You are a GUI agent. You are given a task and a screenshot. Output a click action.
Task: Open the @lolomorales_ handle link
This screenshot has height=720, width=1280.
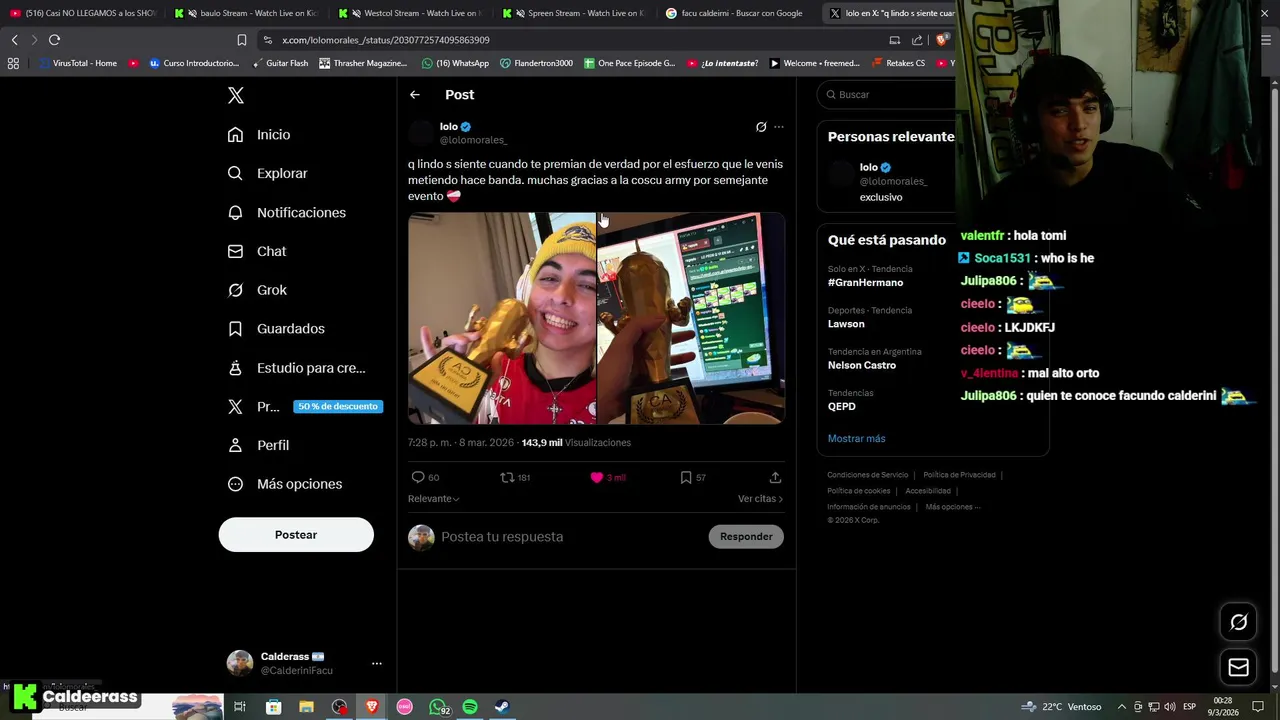(473, 140)
